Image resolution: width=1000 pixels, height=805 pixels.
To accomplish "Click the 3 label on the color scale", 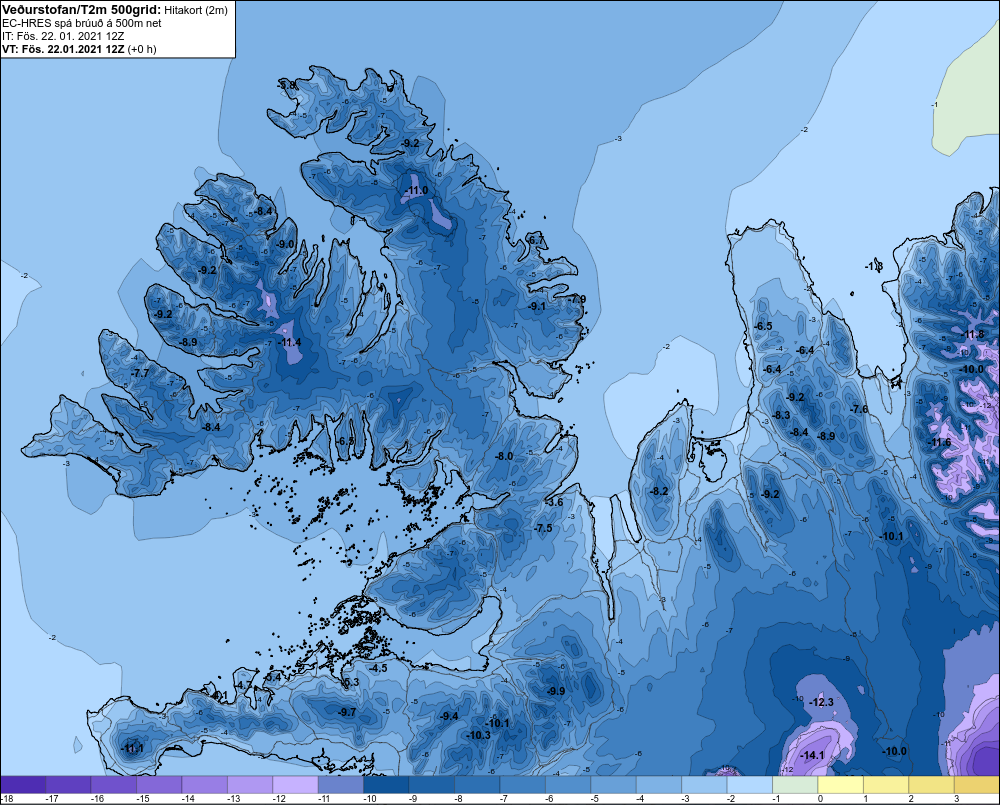I will [957, 799].
